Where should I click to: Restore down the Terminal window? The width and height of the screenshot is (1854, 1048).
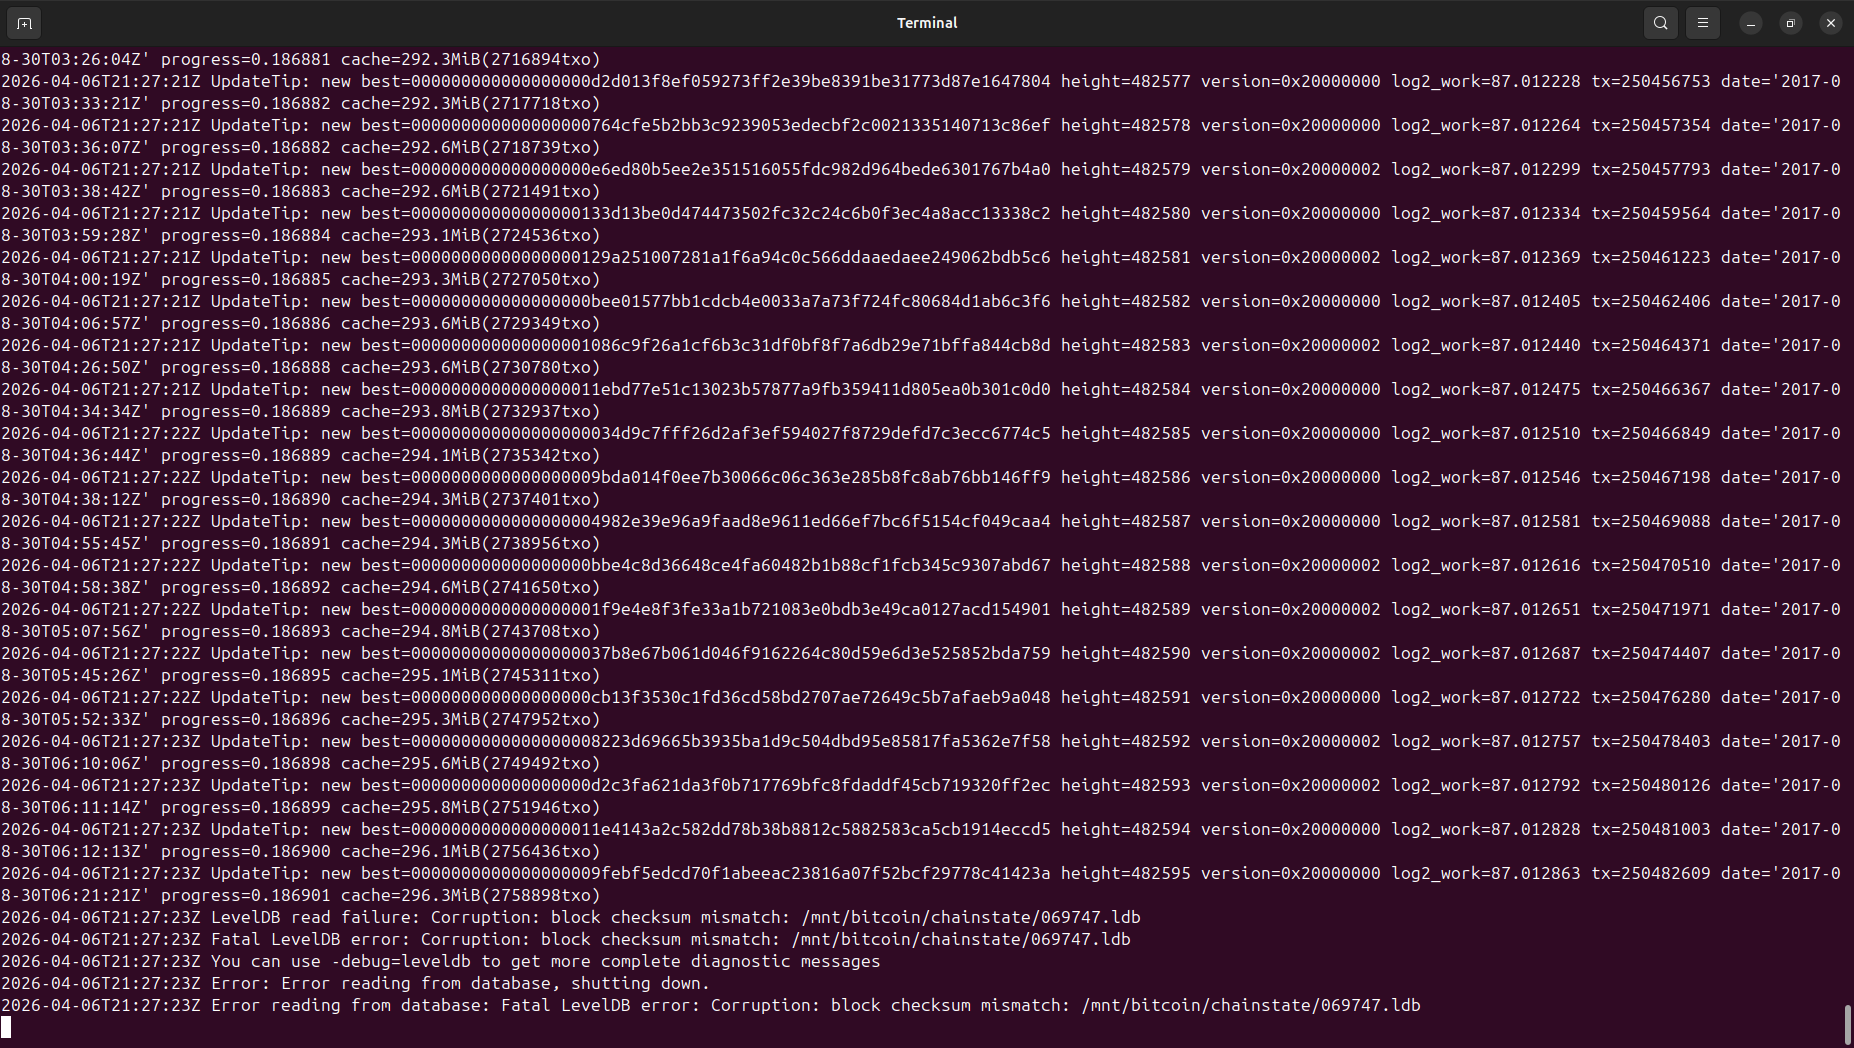coord(1790,23)
